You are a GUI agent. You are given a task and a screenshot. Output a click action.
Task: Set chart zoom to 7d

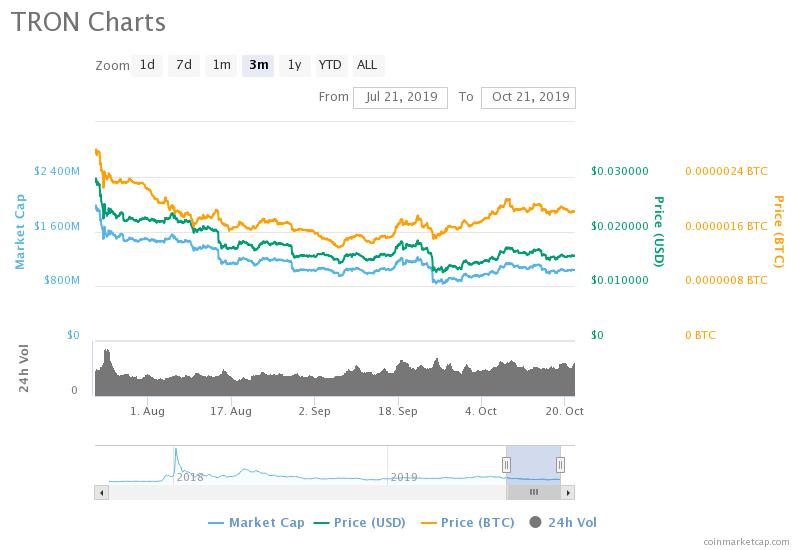click(184, 65)
